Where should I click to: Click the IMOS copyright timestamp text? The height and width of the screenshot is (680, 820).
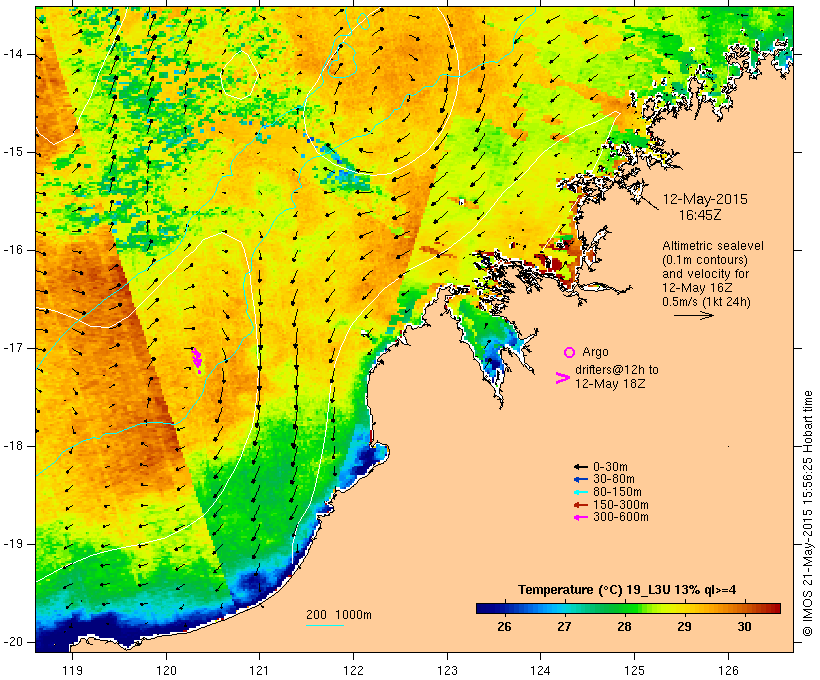pyautogui.click(x=808, y=514)
